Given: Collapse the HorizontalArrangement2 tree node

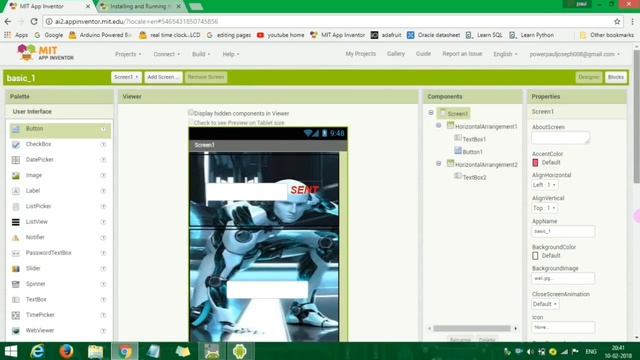Looking at the screenshot, I should (438, 163).
